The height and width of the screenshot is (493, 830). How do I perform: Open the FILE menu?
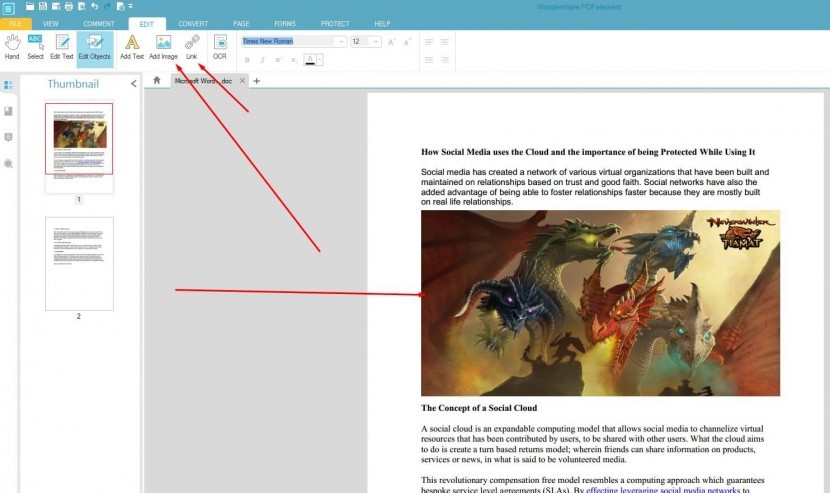[15, 24]
